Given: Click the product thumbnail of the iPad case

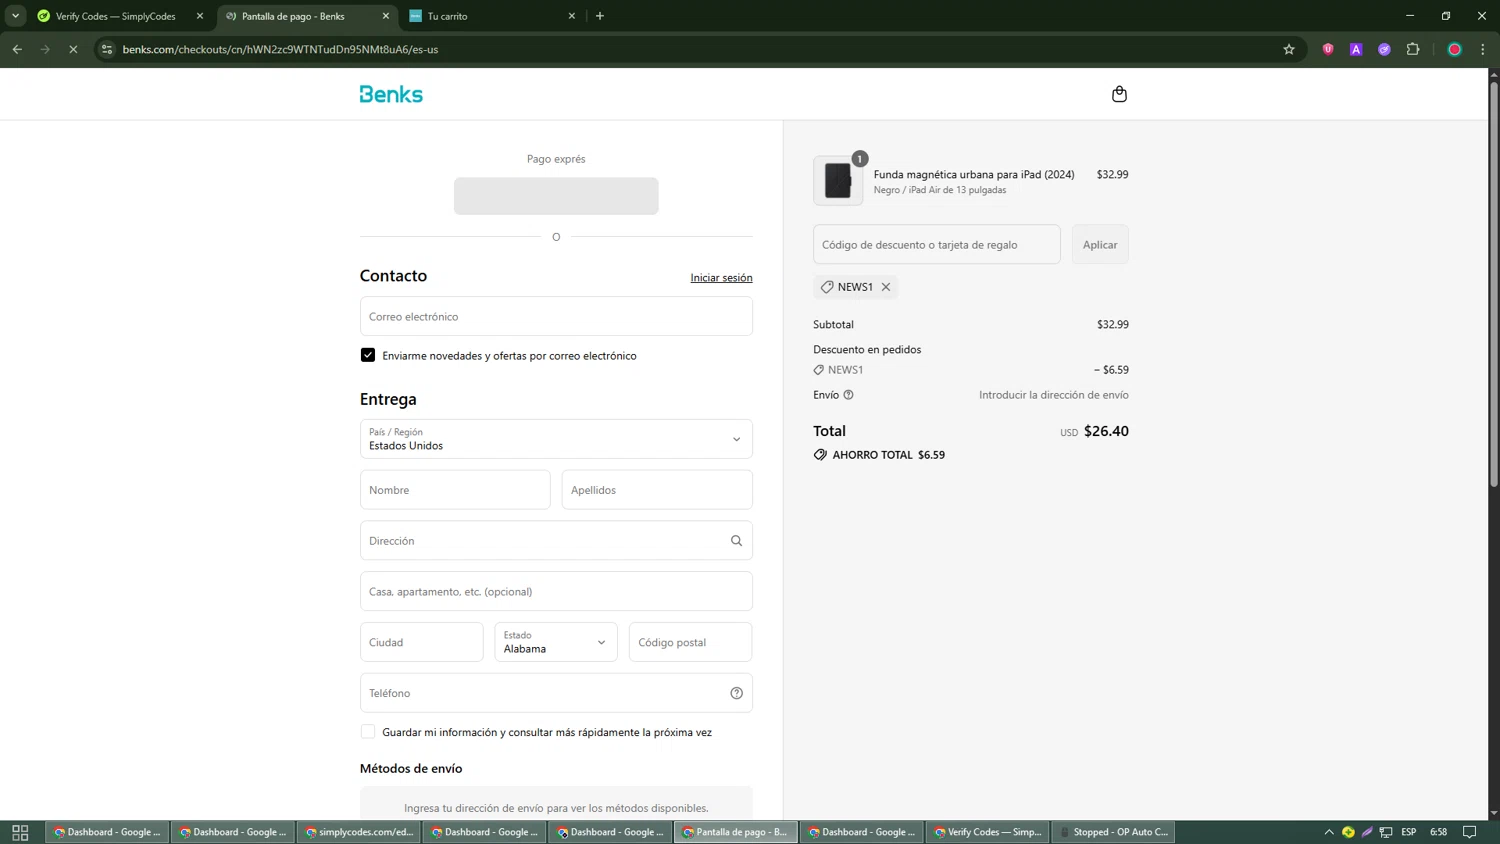Looking at the screenshot, I should [x=838, y=181].
